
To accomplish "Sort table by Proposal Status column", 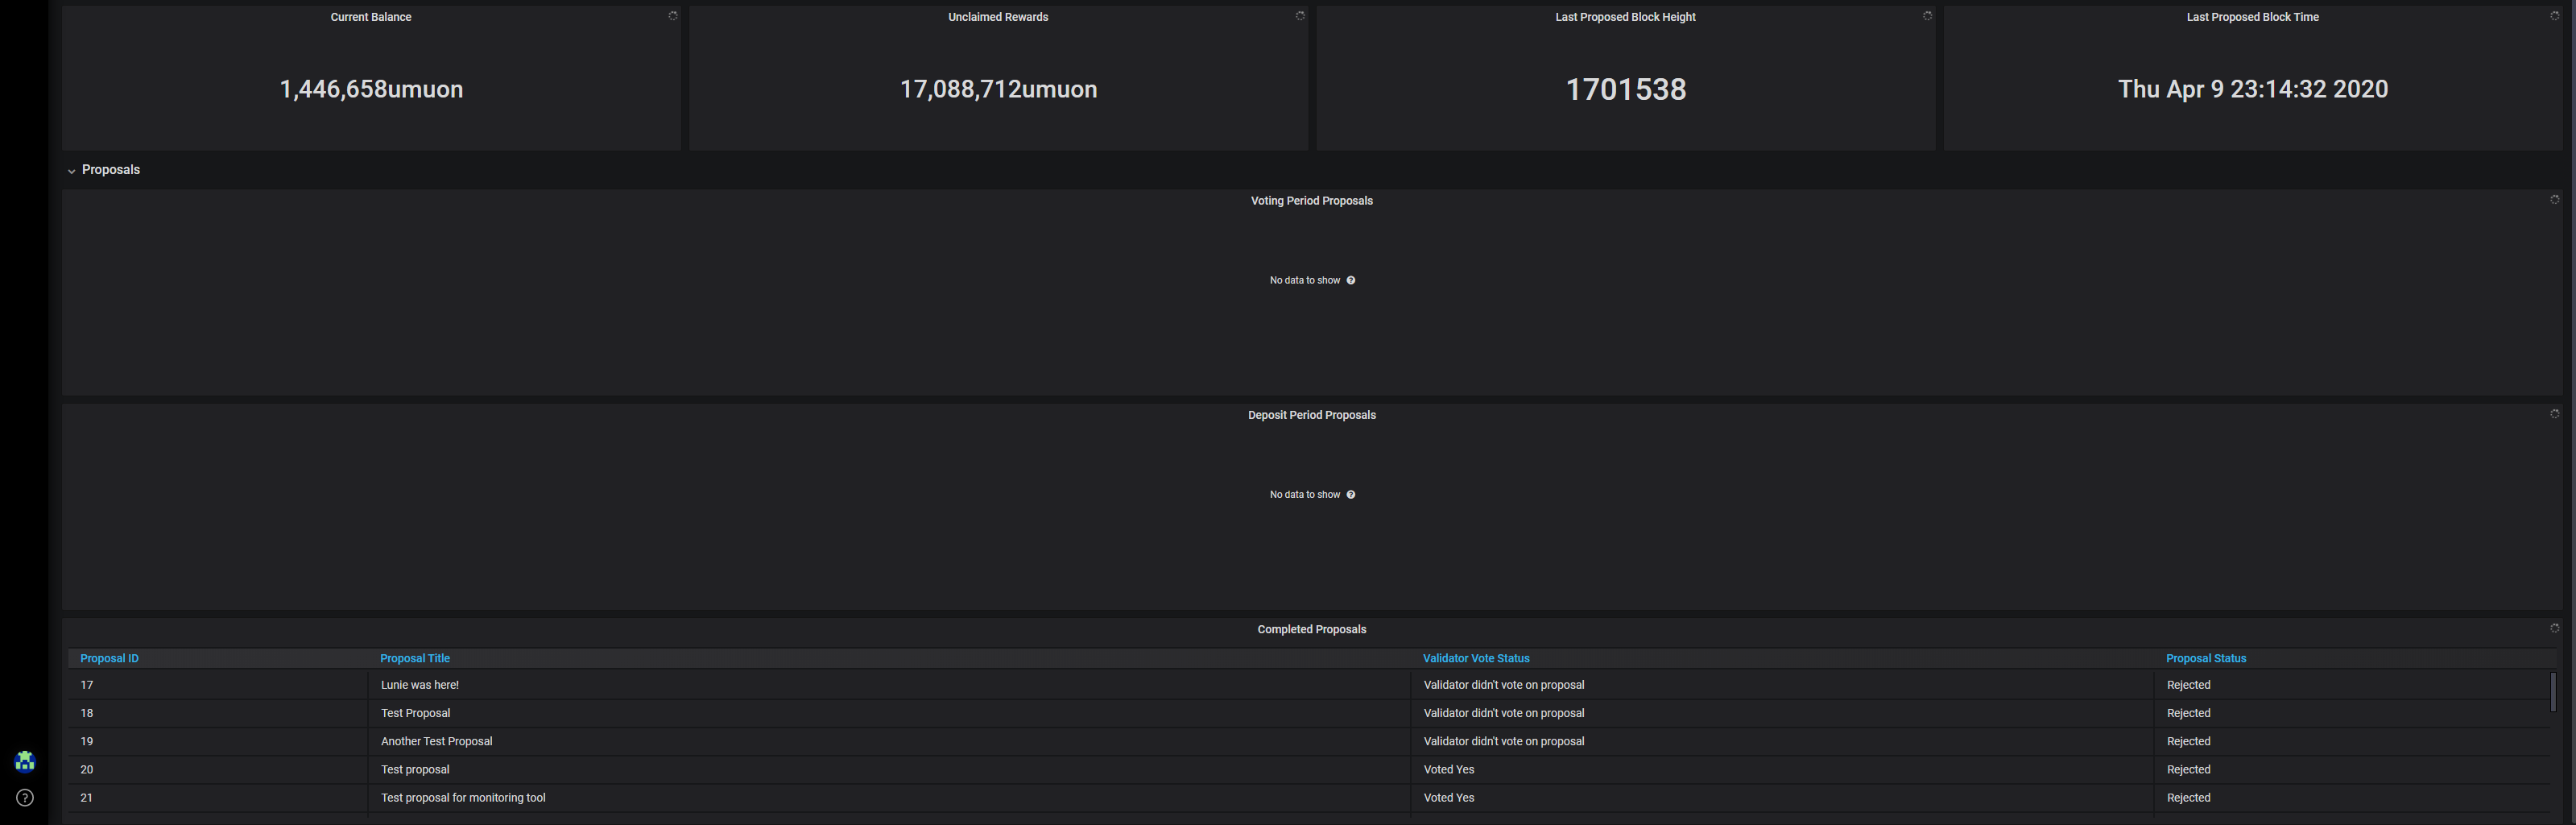I will point(2206,658).
